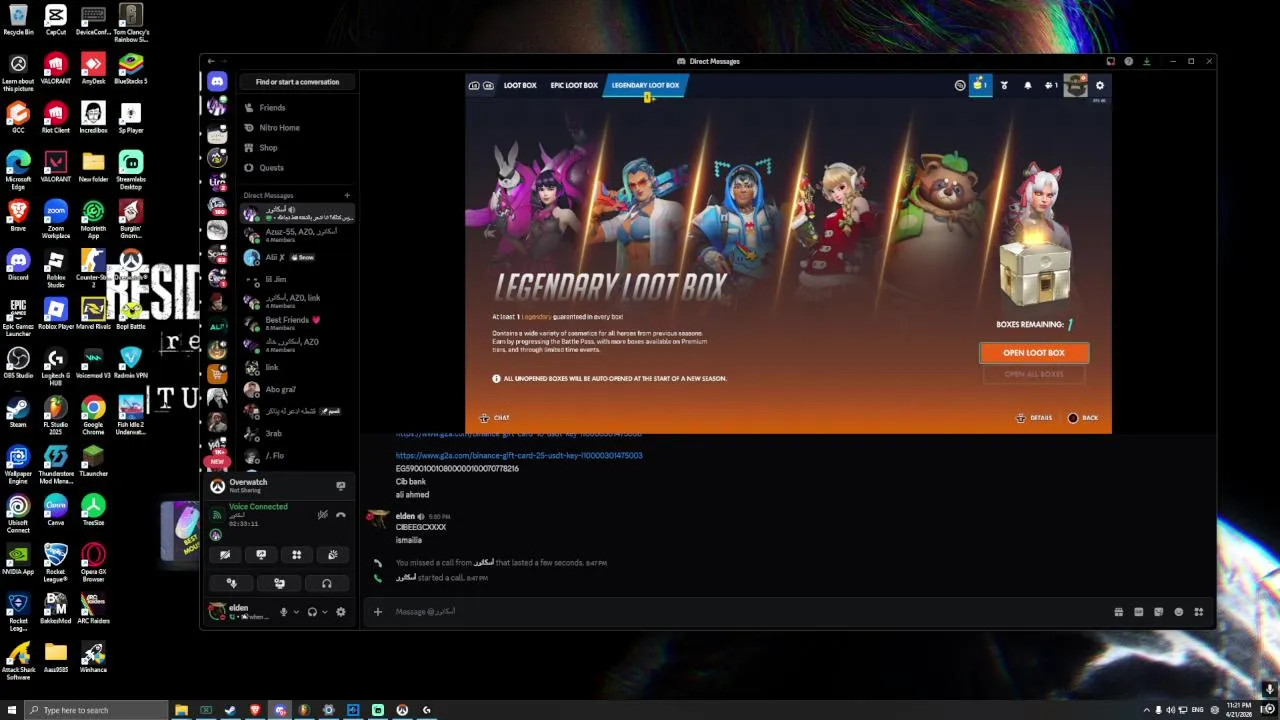
Task: Click the elden user avatar panel
Action: (x=240, y=611)
